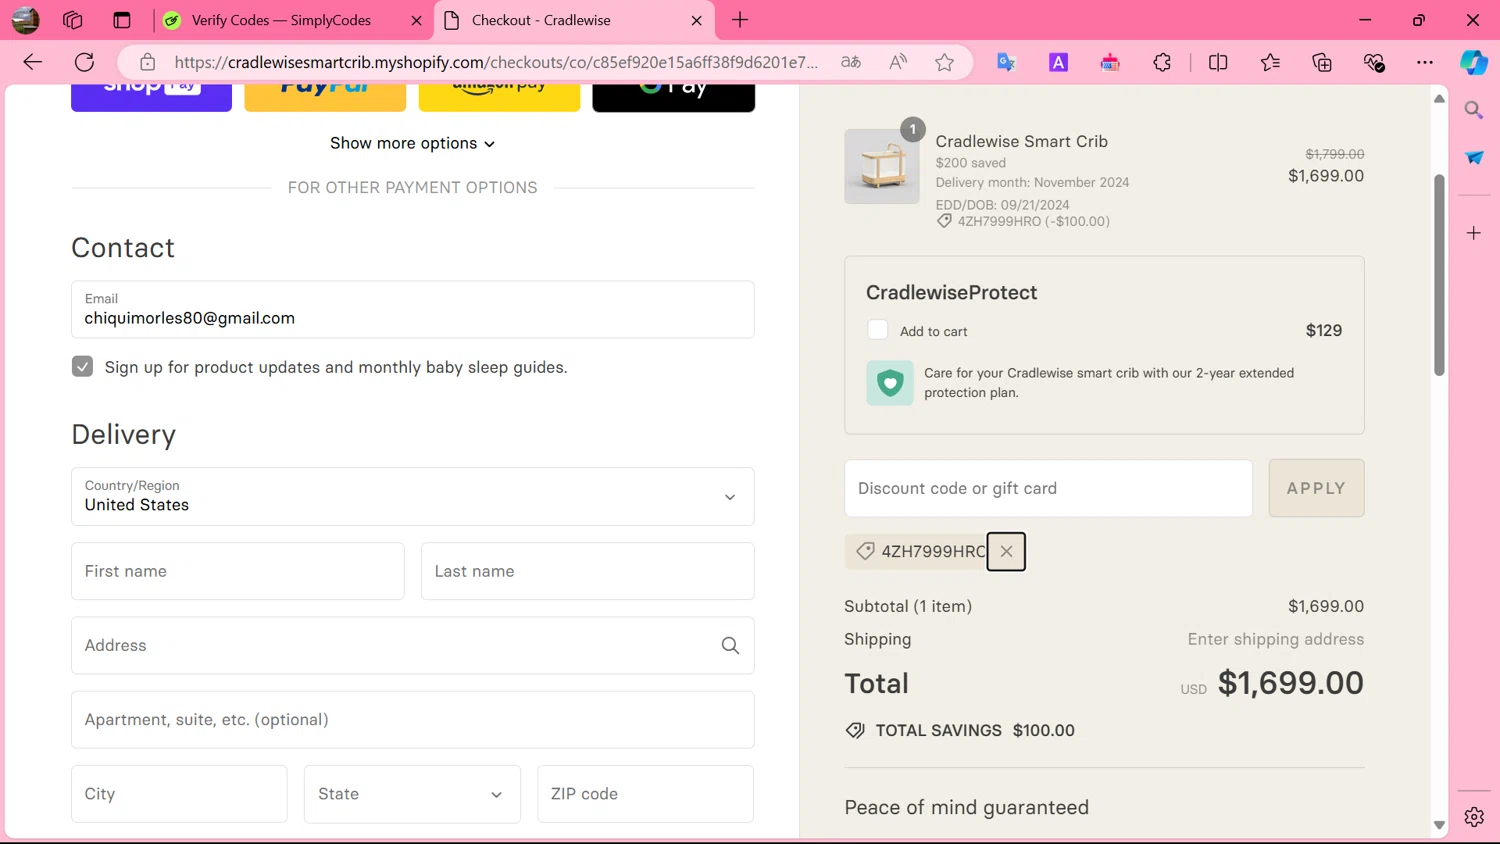This screenshot has height=844, width=1500.
Task: Open sidebar settings gear
Action: 1474,817
